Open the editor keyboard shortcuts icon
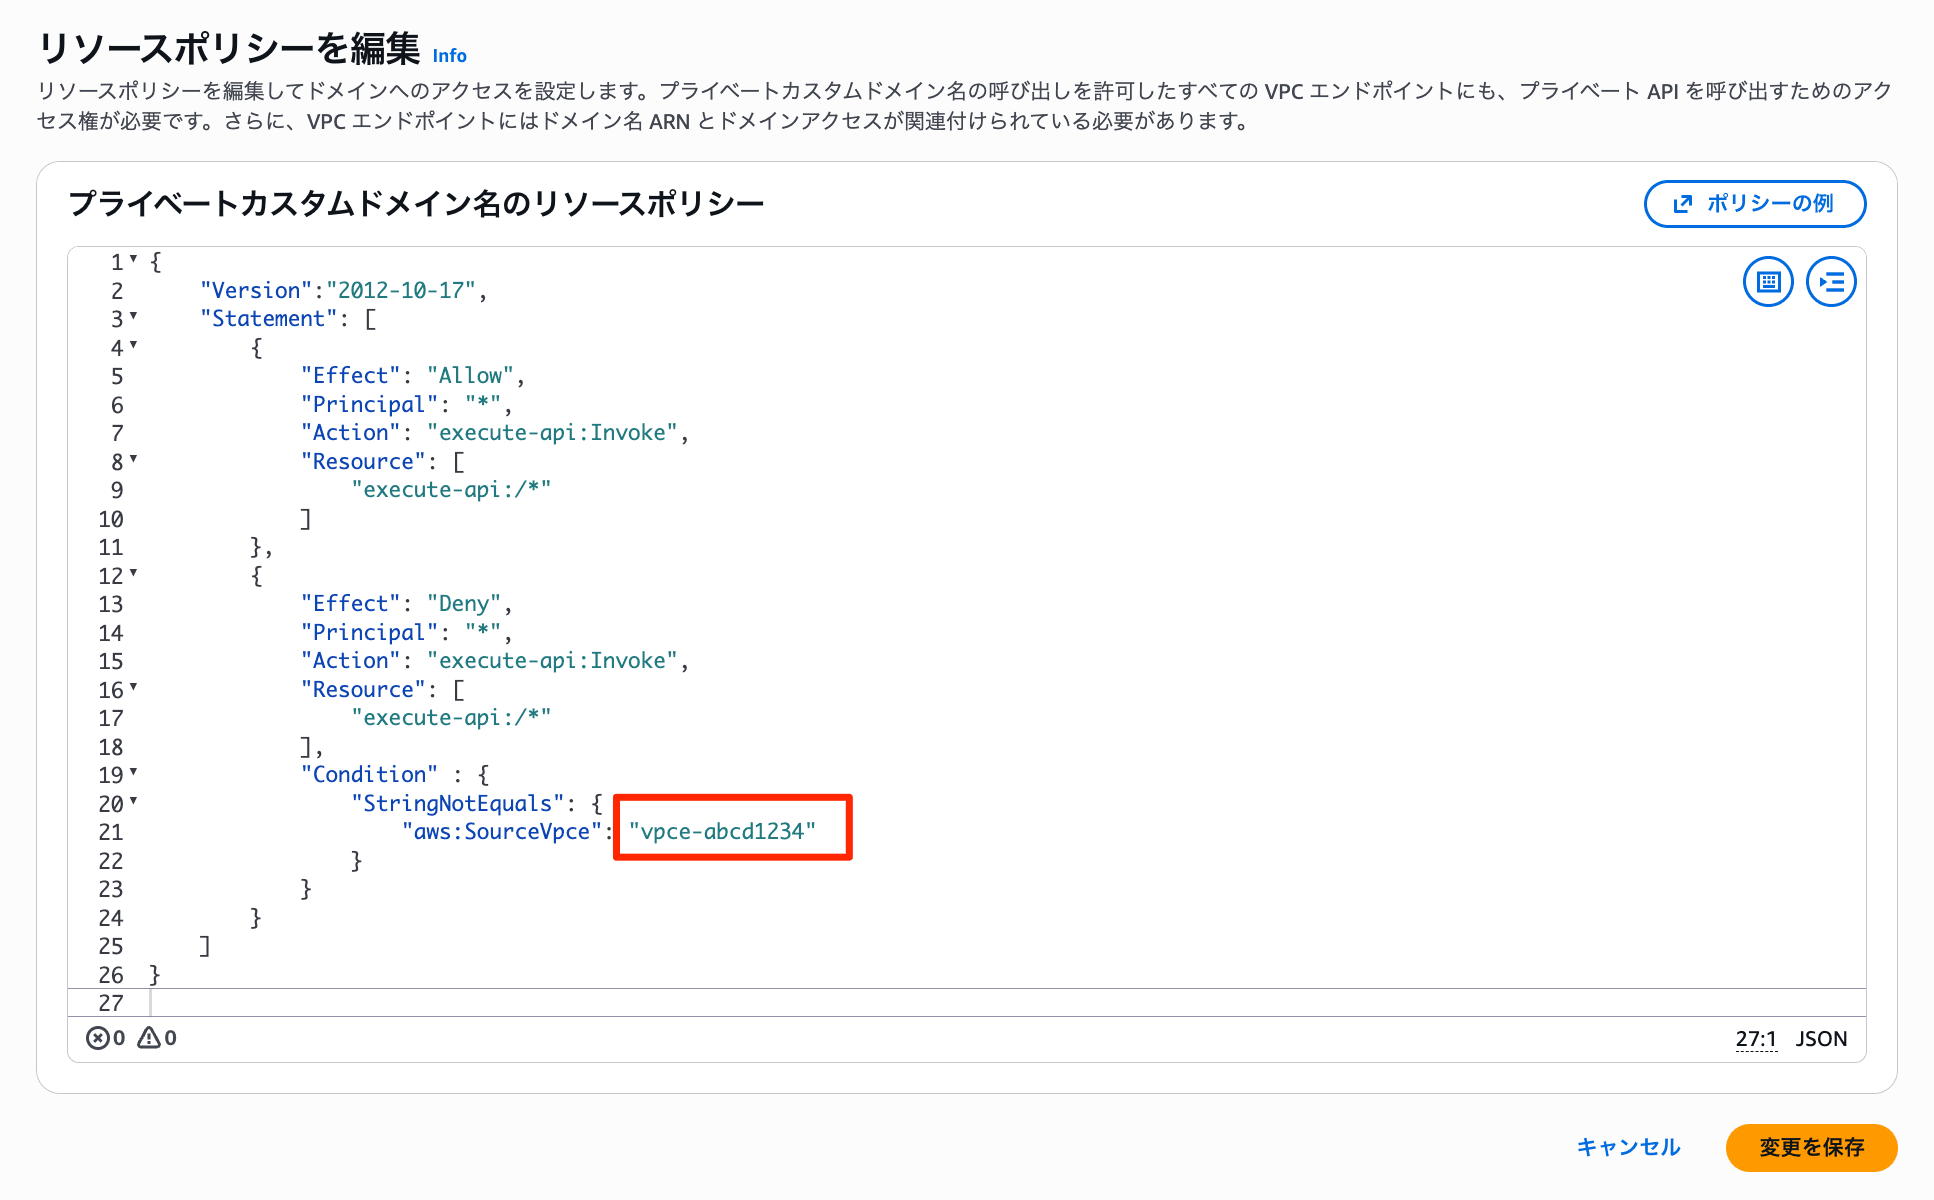The height and width of the screenshot is (1200, 1934). (1768, 282)
